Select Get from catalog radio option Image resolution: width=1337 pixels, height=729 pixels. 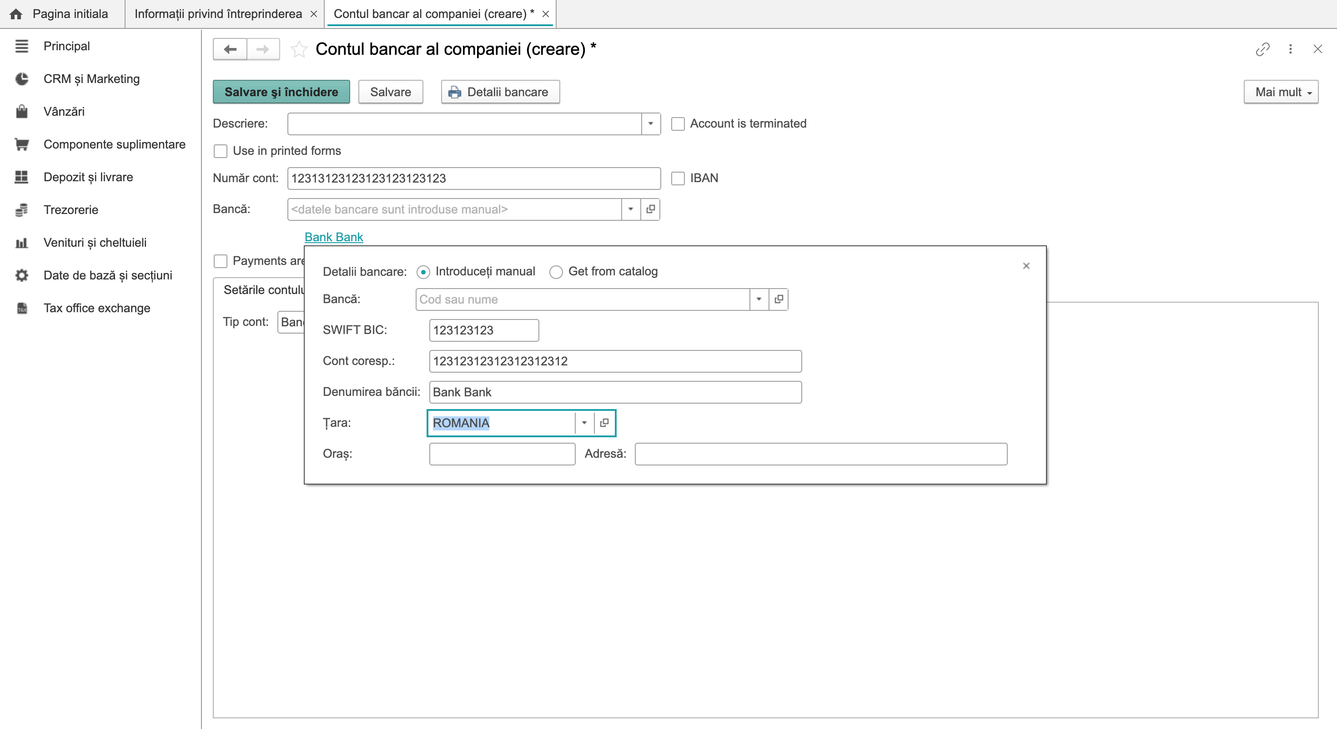(556, 272)
